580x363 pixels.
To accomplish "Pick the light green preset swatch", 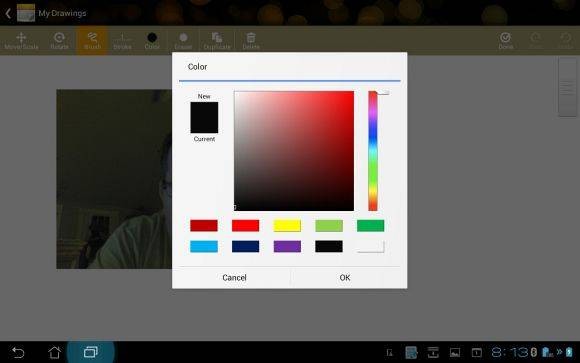I will point(329,225).
